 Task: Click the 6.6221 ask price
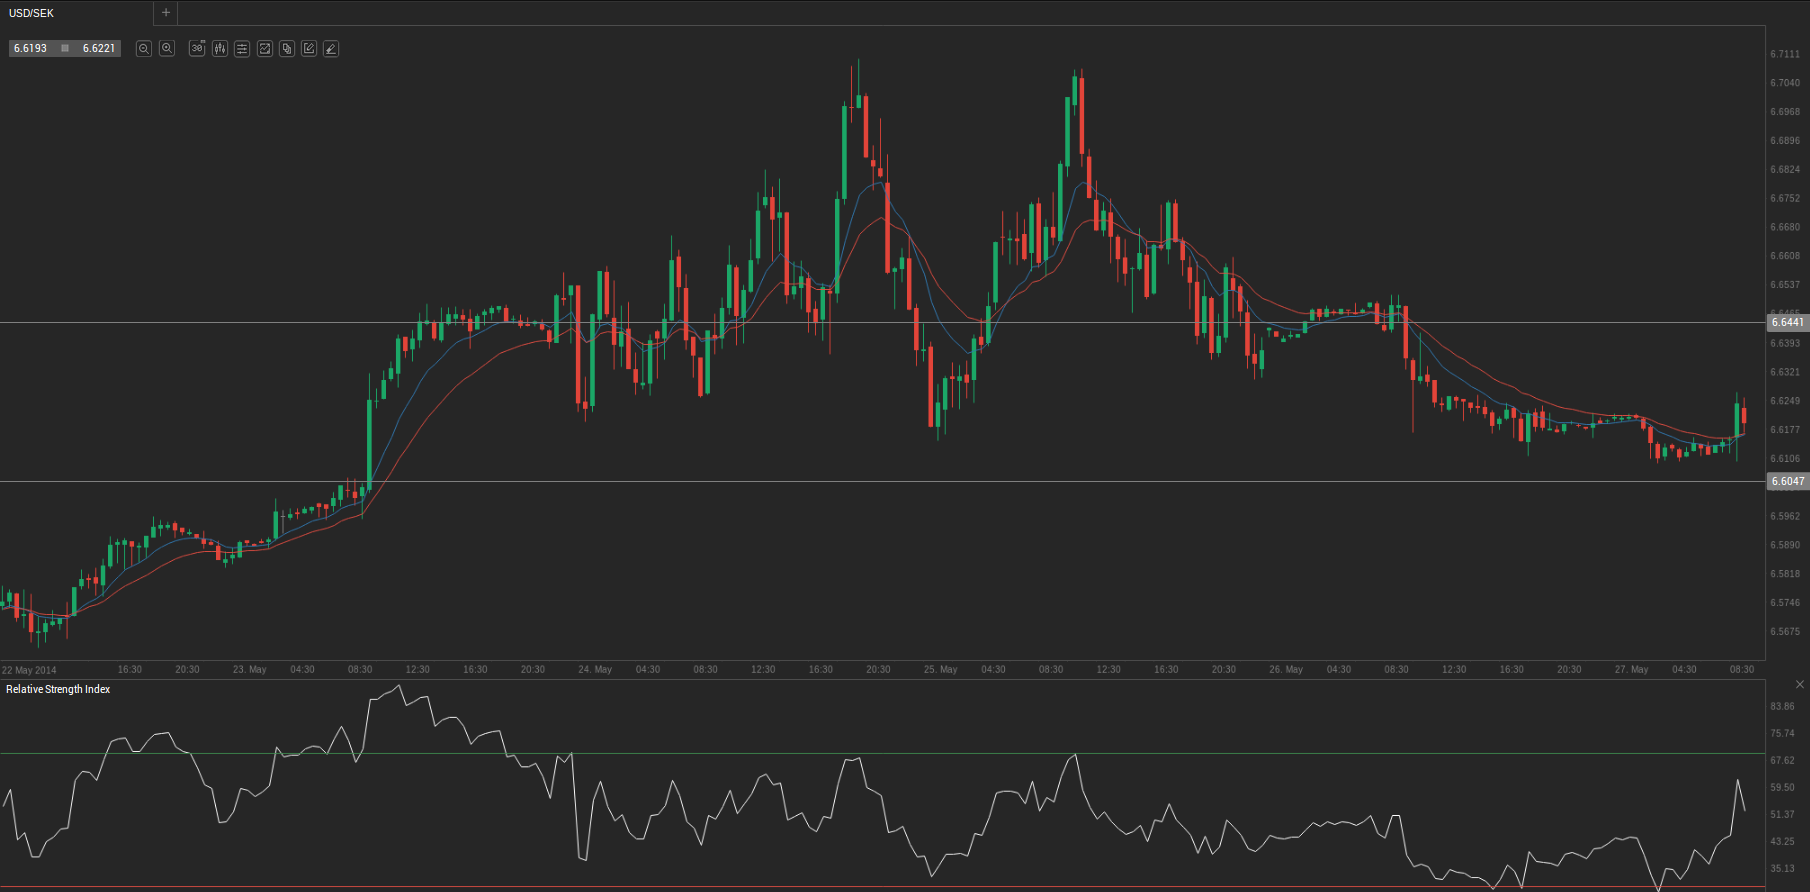99,48
